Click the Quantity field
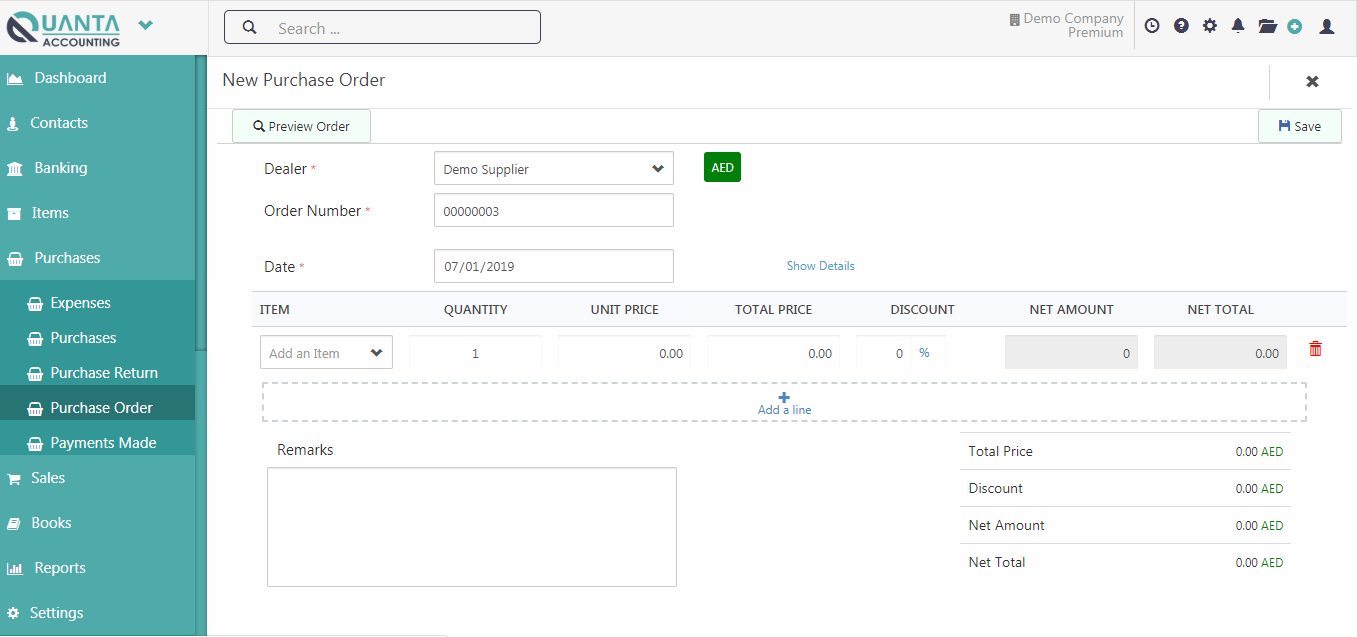This screenshot has width=1357, height=637. click(475, 353)
